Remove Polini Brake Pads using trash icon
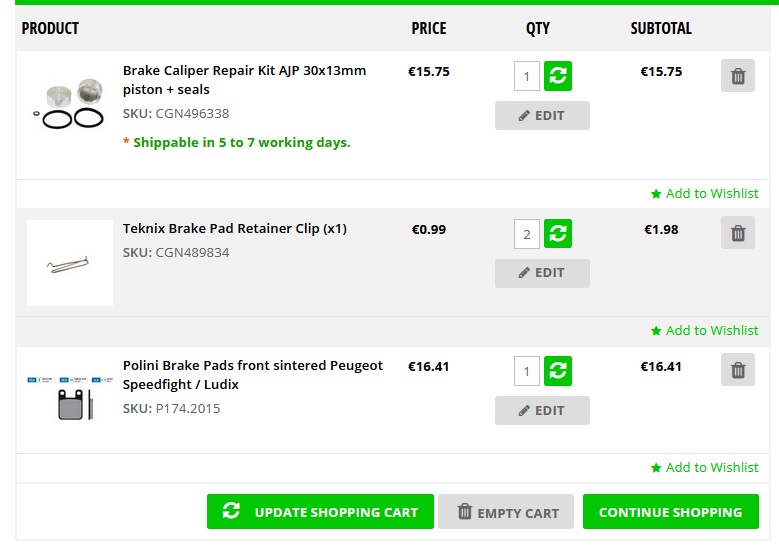 [x=738, y=370]
